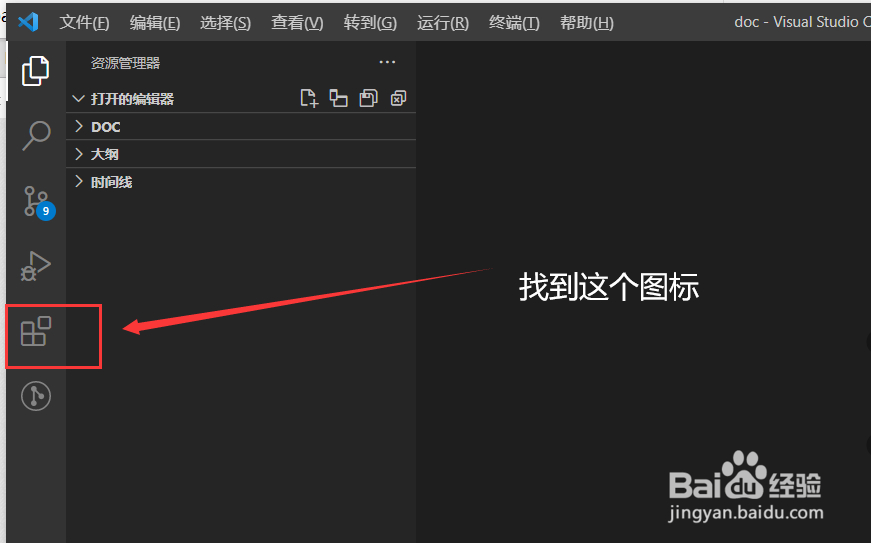Image resolution: width=871 pixels, height=543 pixels.
Task: Expand the DOC folder section
Action: pos(241,127)
